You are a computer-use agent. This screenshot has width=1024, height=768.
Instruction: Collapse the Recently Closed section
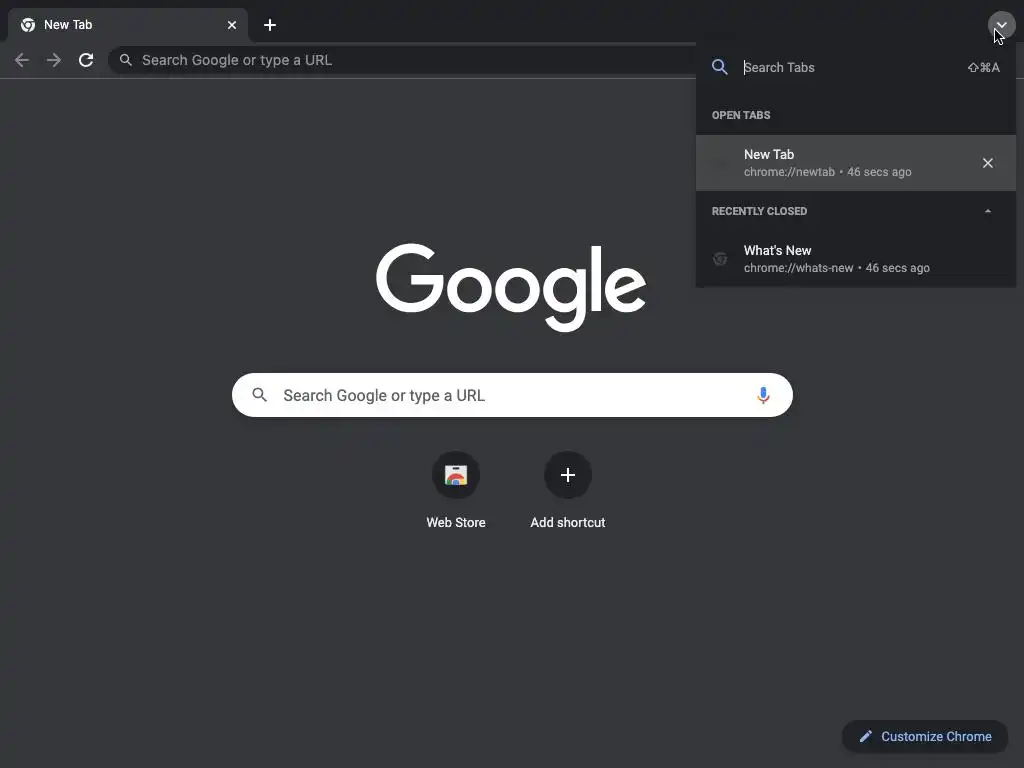tap(987, 211)
